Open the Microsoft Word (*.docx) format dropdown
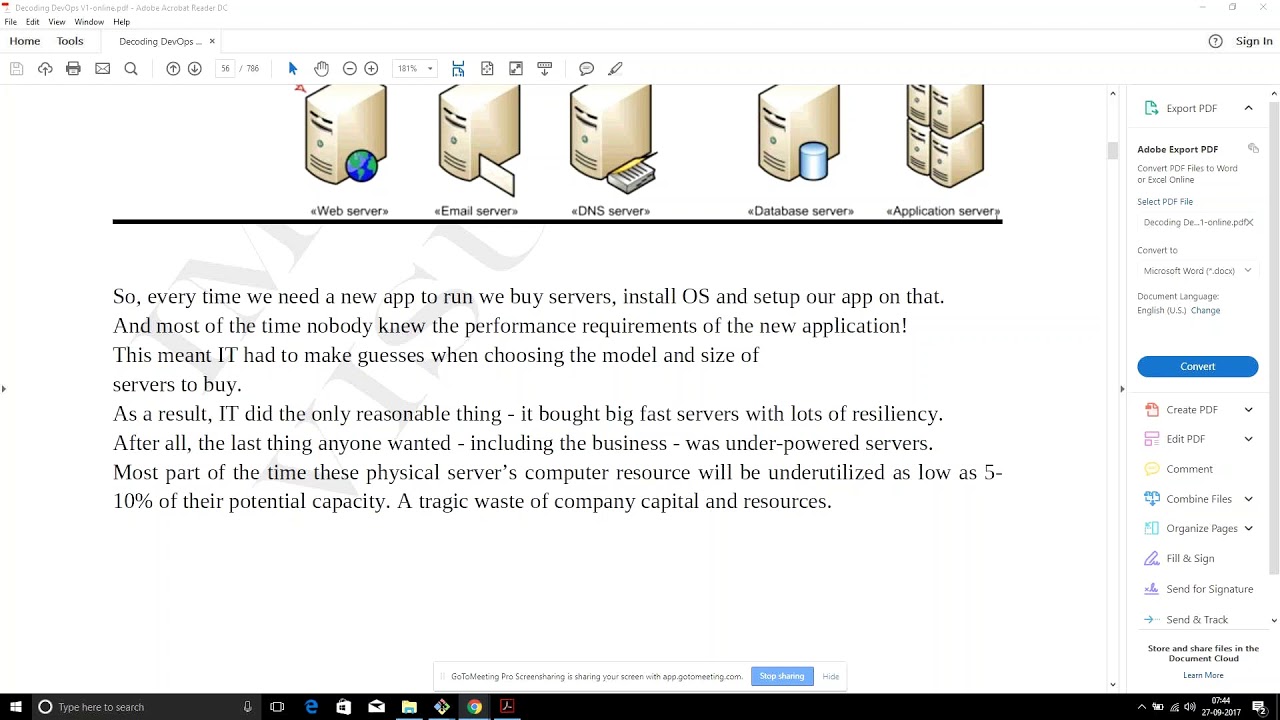 1197,270
